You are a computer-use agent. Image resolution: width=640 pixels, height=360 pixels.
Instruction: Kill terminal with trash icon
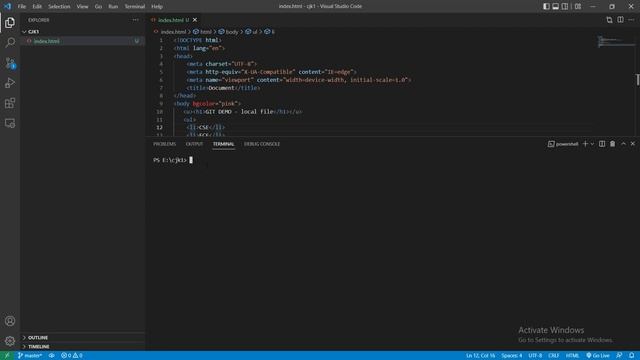point(612,144)
